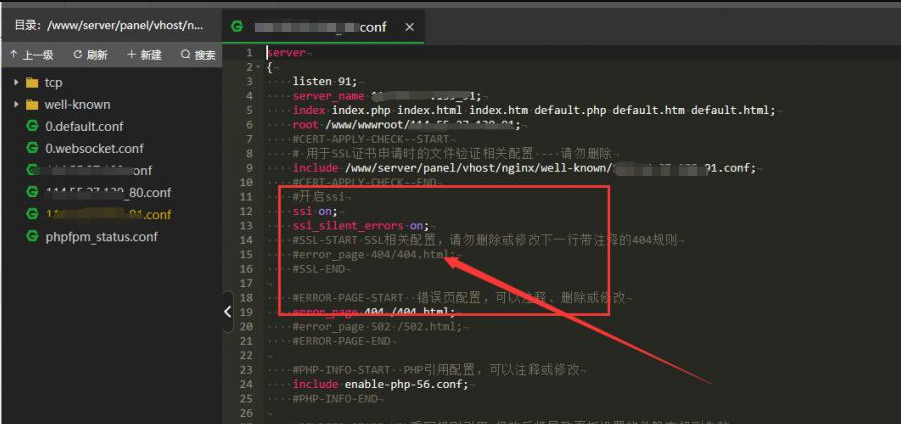Click the nginx icon beside 0.default.conf

(32, 126)
